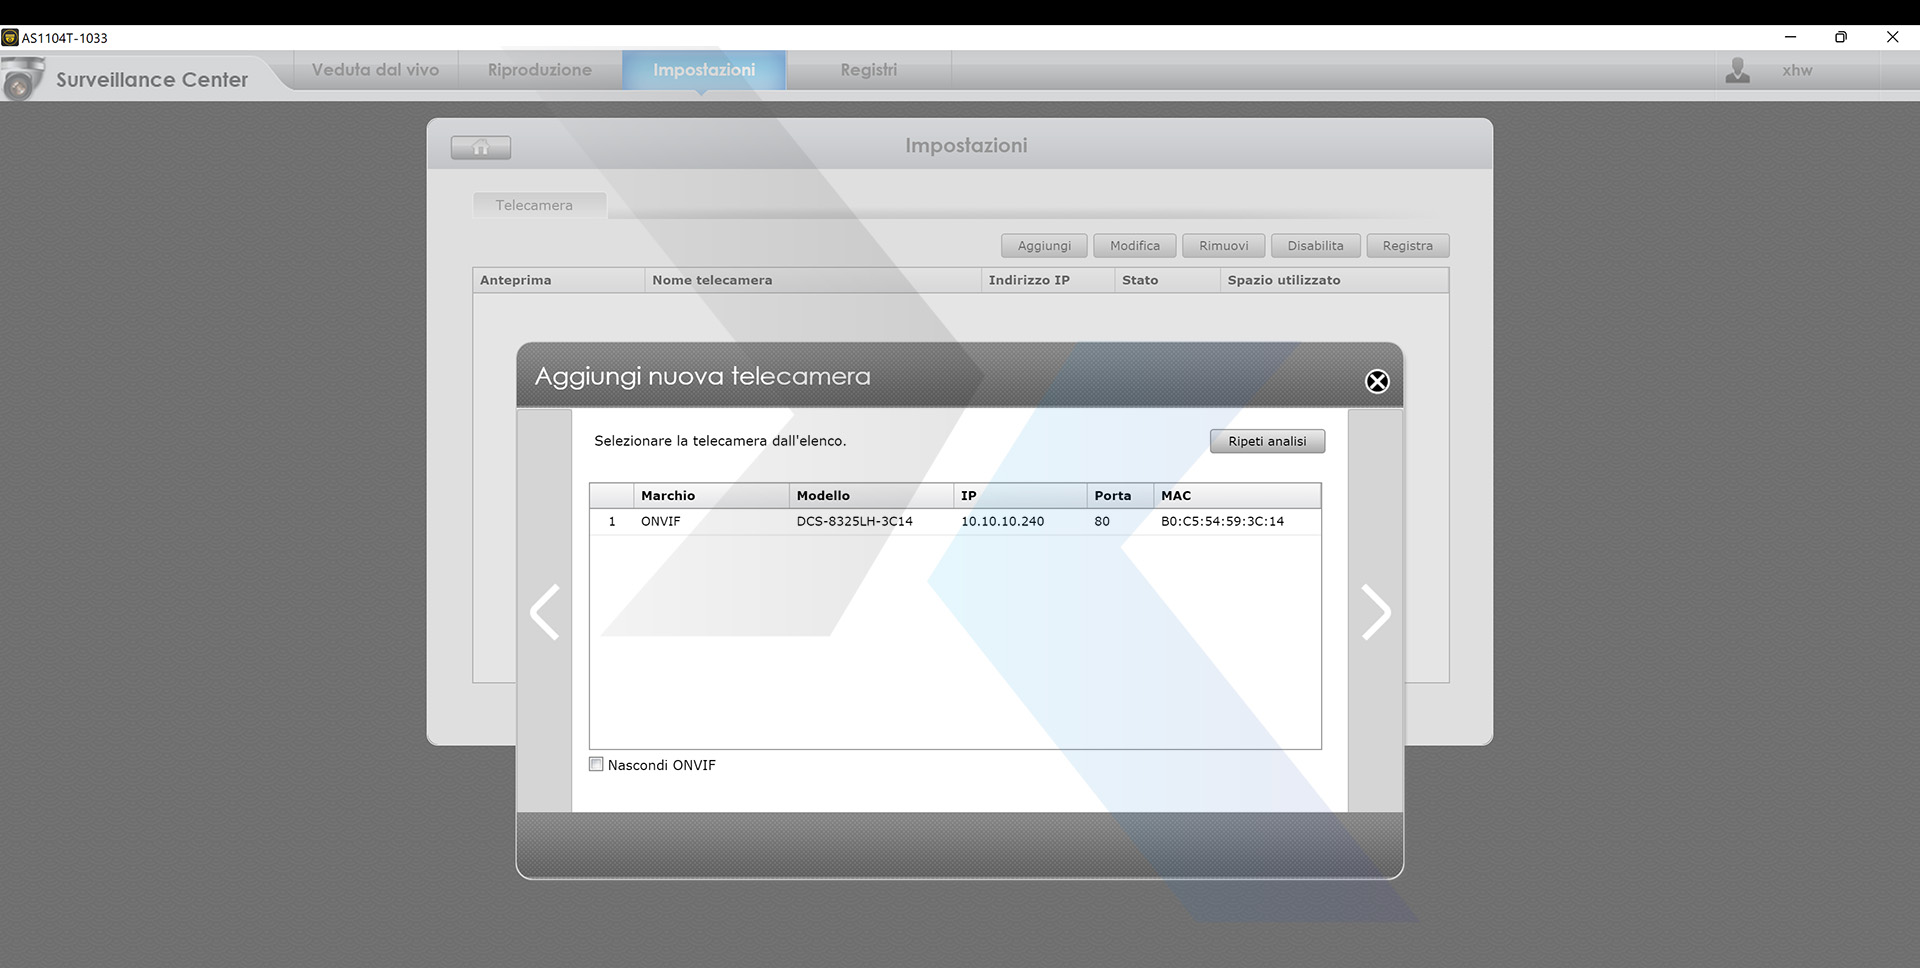
Task: Click the left arrow to go back
Action: pos(545,612)
